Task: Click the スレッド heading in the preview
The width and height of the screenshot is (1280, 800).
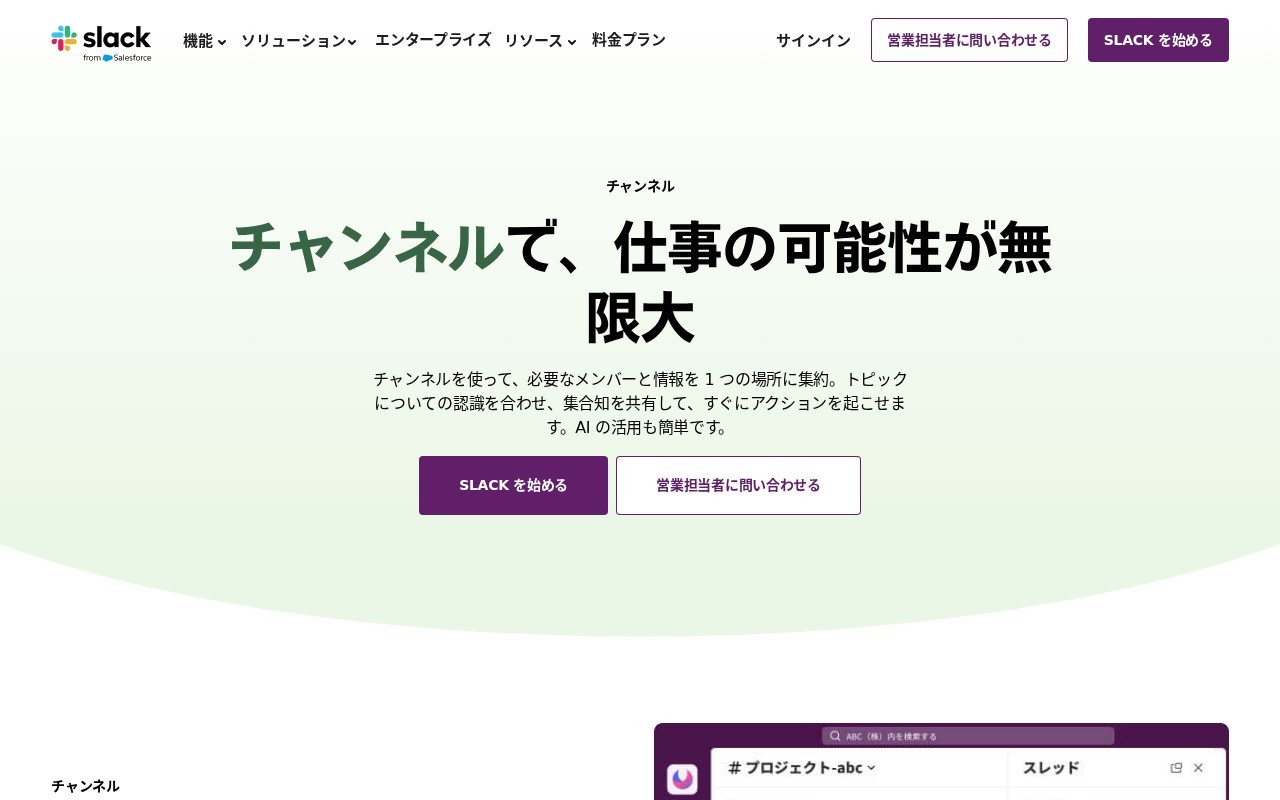Action: click(x=1051, y=768)
